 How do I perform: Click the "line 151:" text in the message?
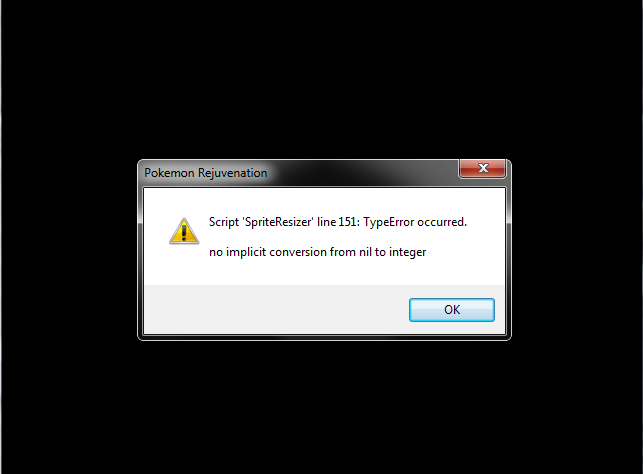[x=338, y=222]
